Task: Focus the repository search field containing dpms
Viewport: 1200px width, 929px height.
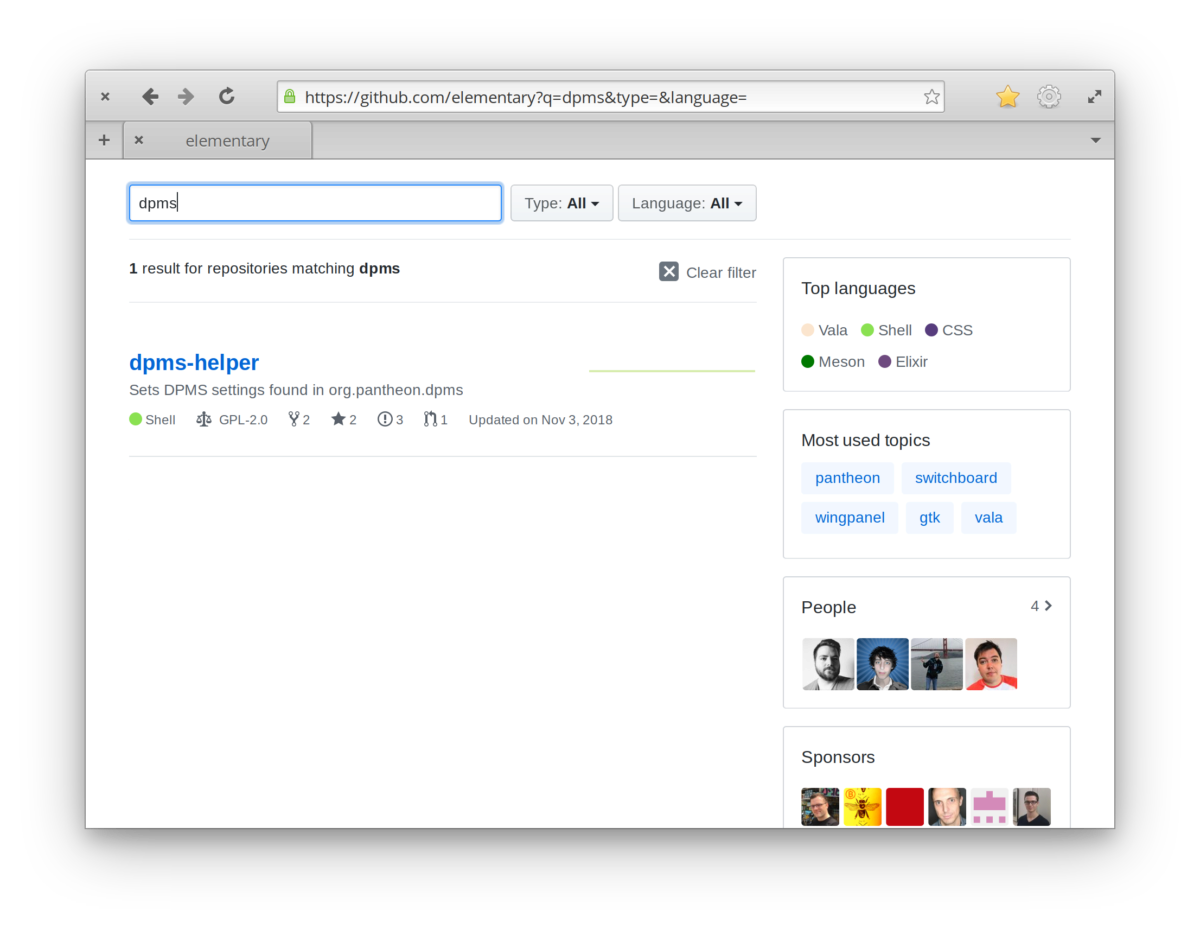Action: tap(315, 203)
